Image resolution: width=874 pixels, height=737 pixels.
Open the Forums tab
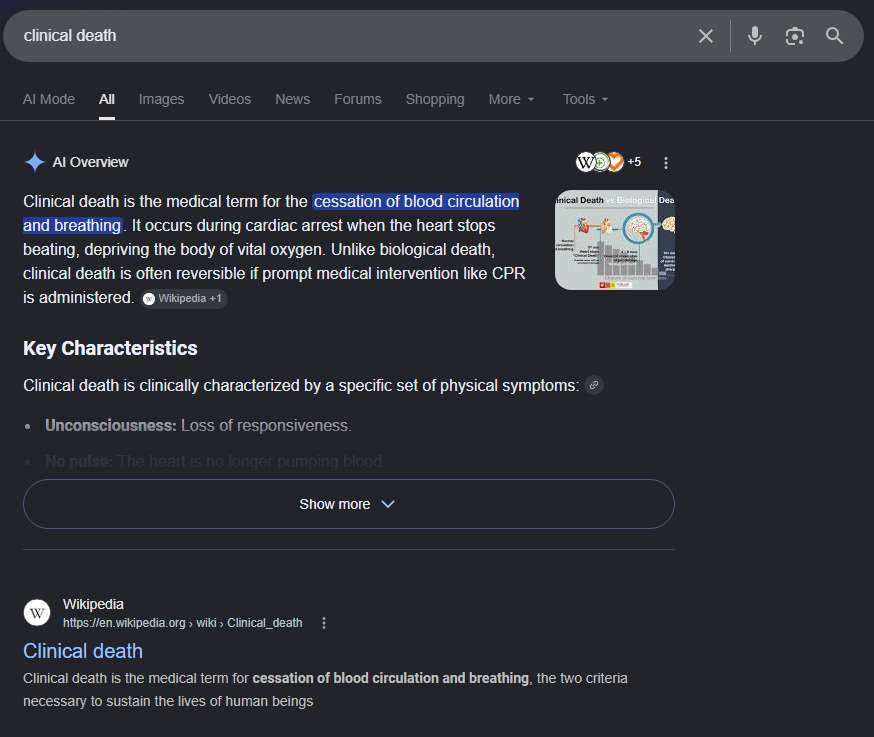pos(358,99)
